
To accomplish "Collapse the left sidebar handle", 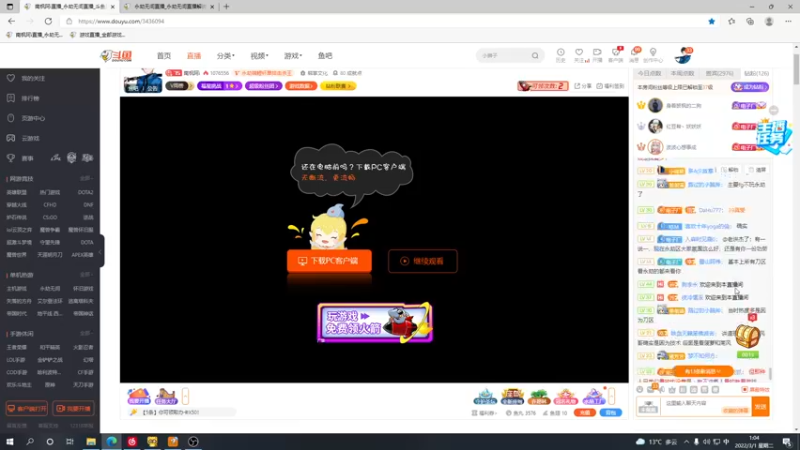I will (x=101, y=251).
